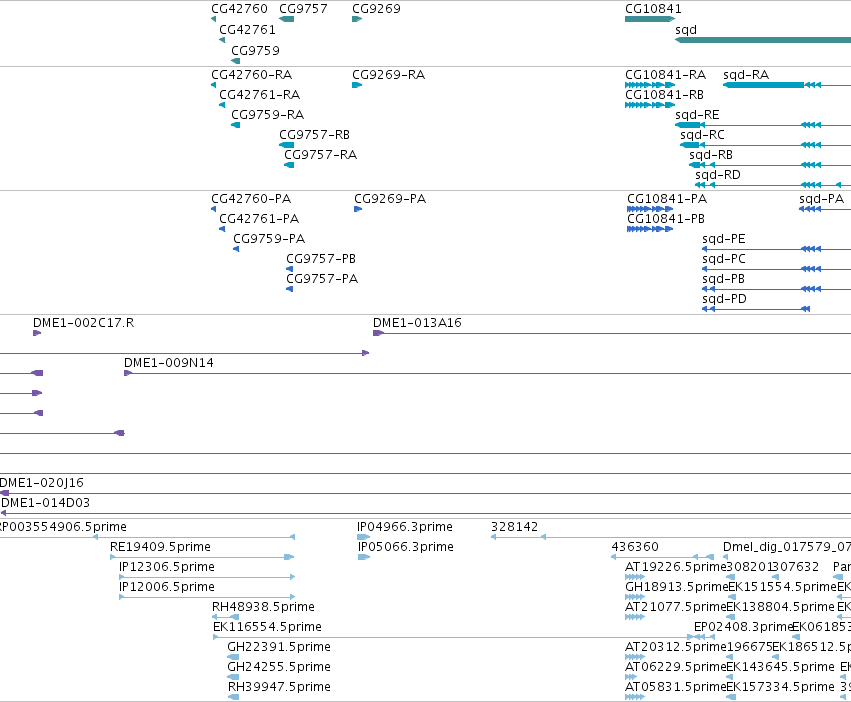Click EST RH48938.5prime
This screenshot has width=851, height=702.
[x=263, y=606]
